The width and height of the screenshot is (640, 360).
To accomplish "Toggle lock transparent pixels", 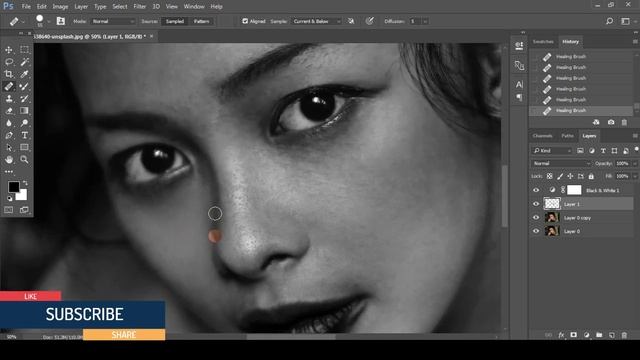I will pos(550,176).
